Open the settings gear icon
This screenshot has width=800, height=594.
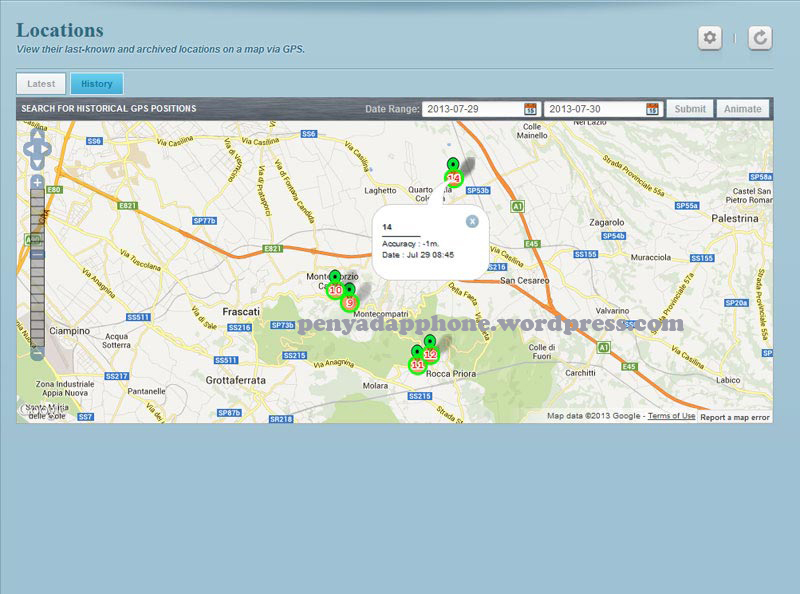pyautogui.click(x=710, y=38)
